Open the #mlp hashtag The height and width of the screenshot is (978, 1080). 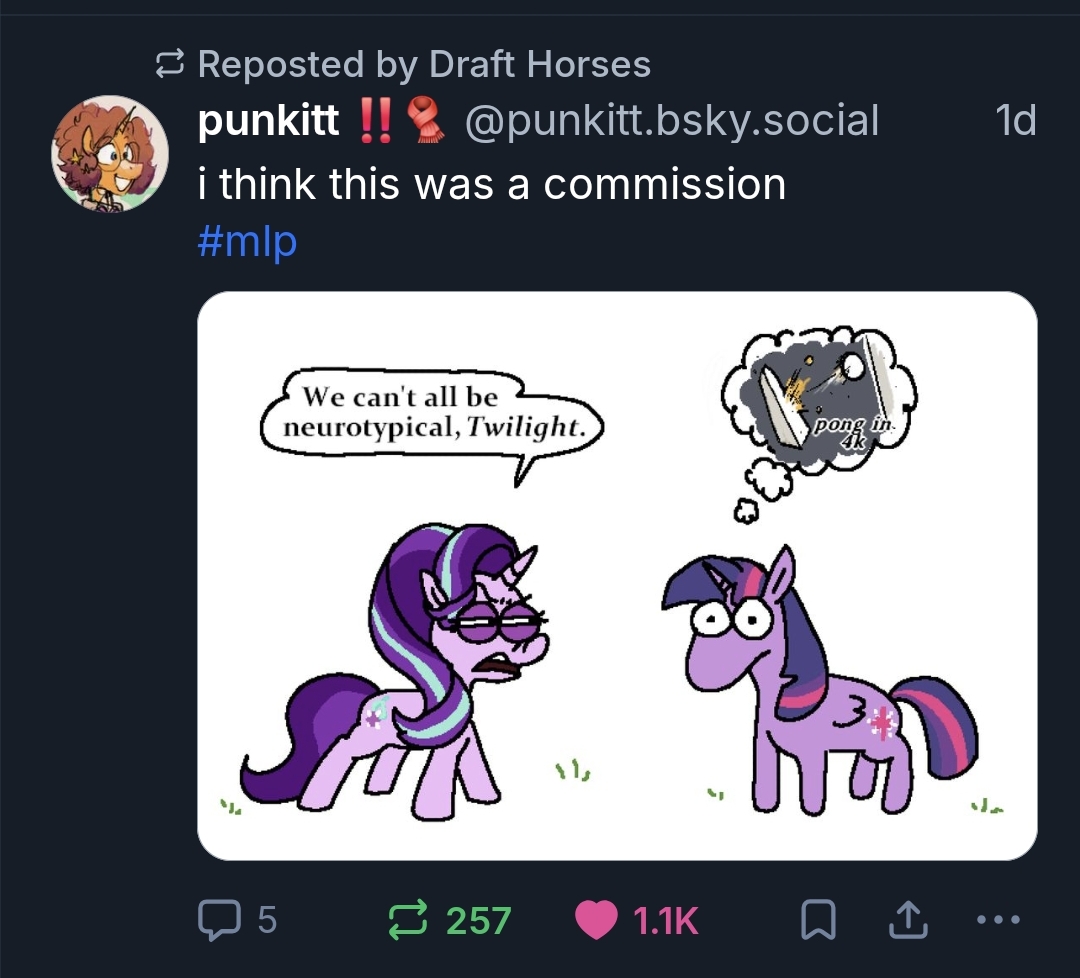point(247,243)
